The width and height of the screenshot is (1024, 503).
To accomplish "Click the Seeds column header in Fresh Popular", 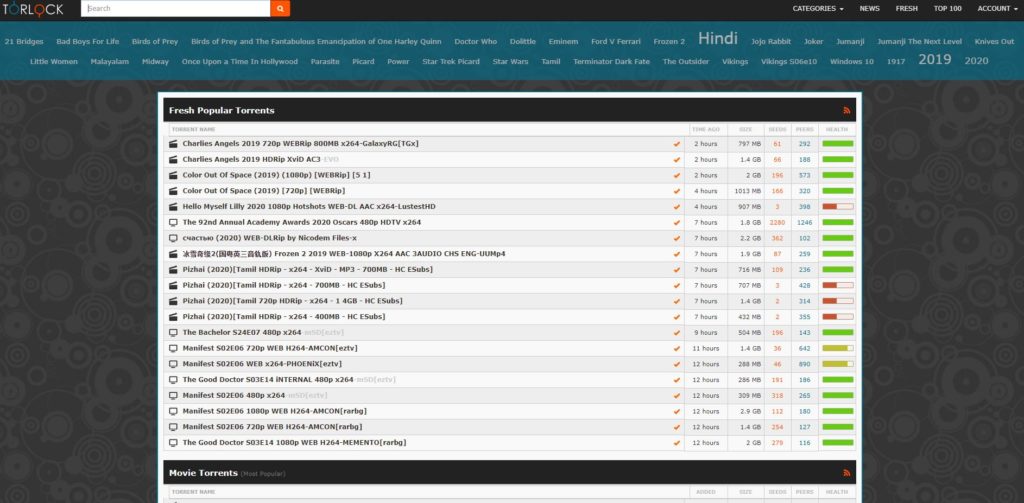I will (x=777, y=129).
